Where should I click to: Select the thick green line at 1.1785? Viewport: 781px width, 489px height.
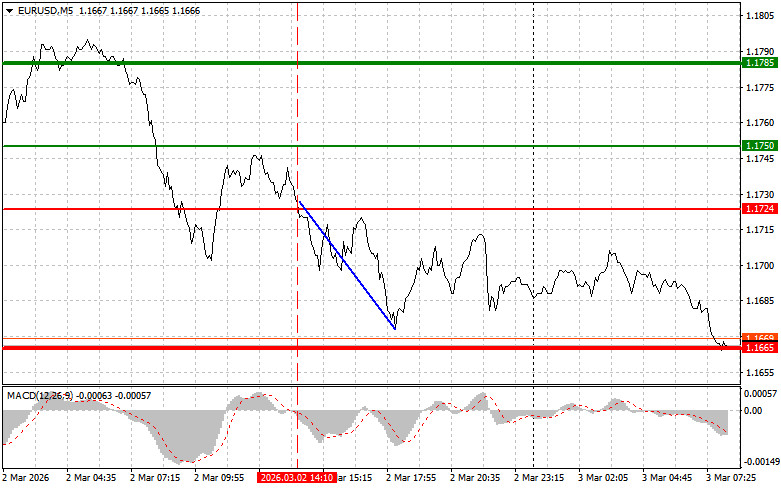400,62
